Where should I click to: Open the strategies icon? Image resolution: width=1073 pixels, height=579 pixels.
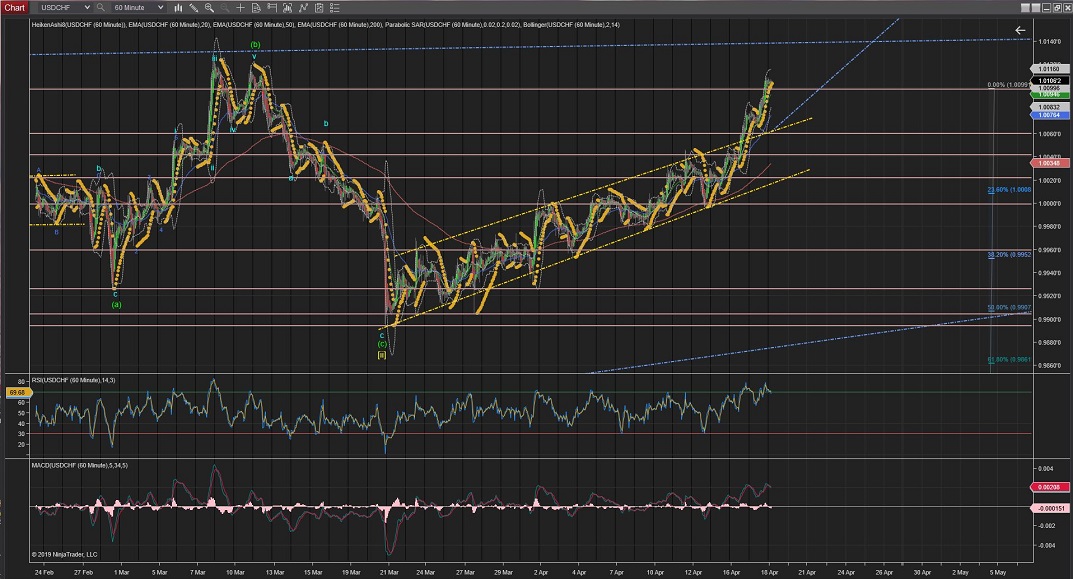[302, 8]
